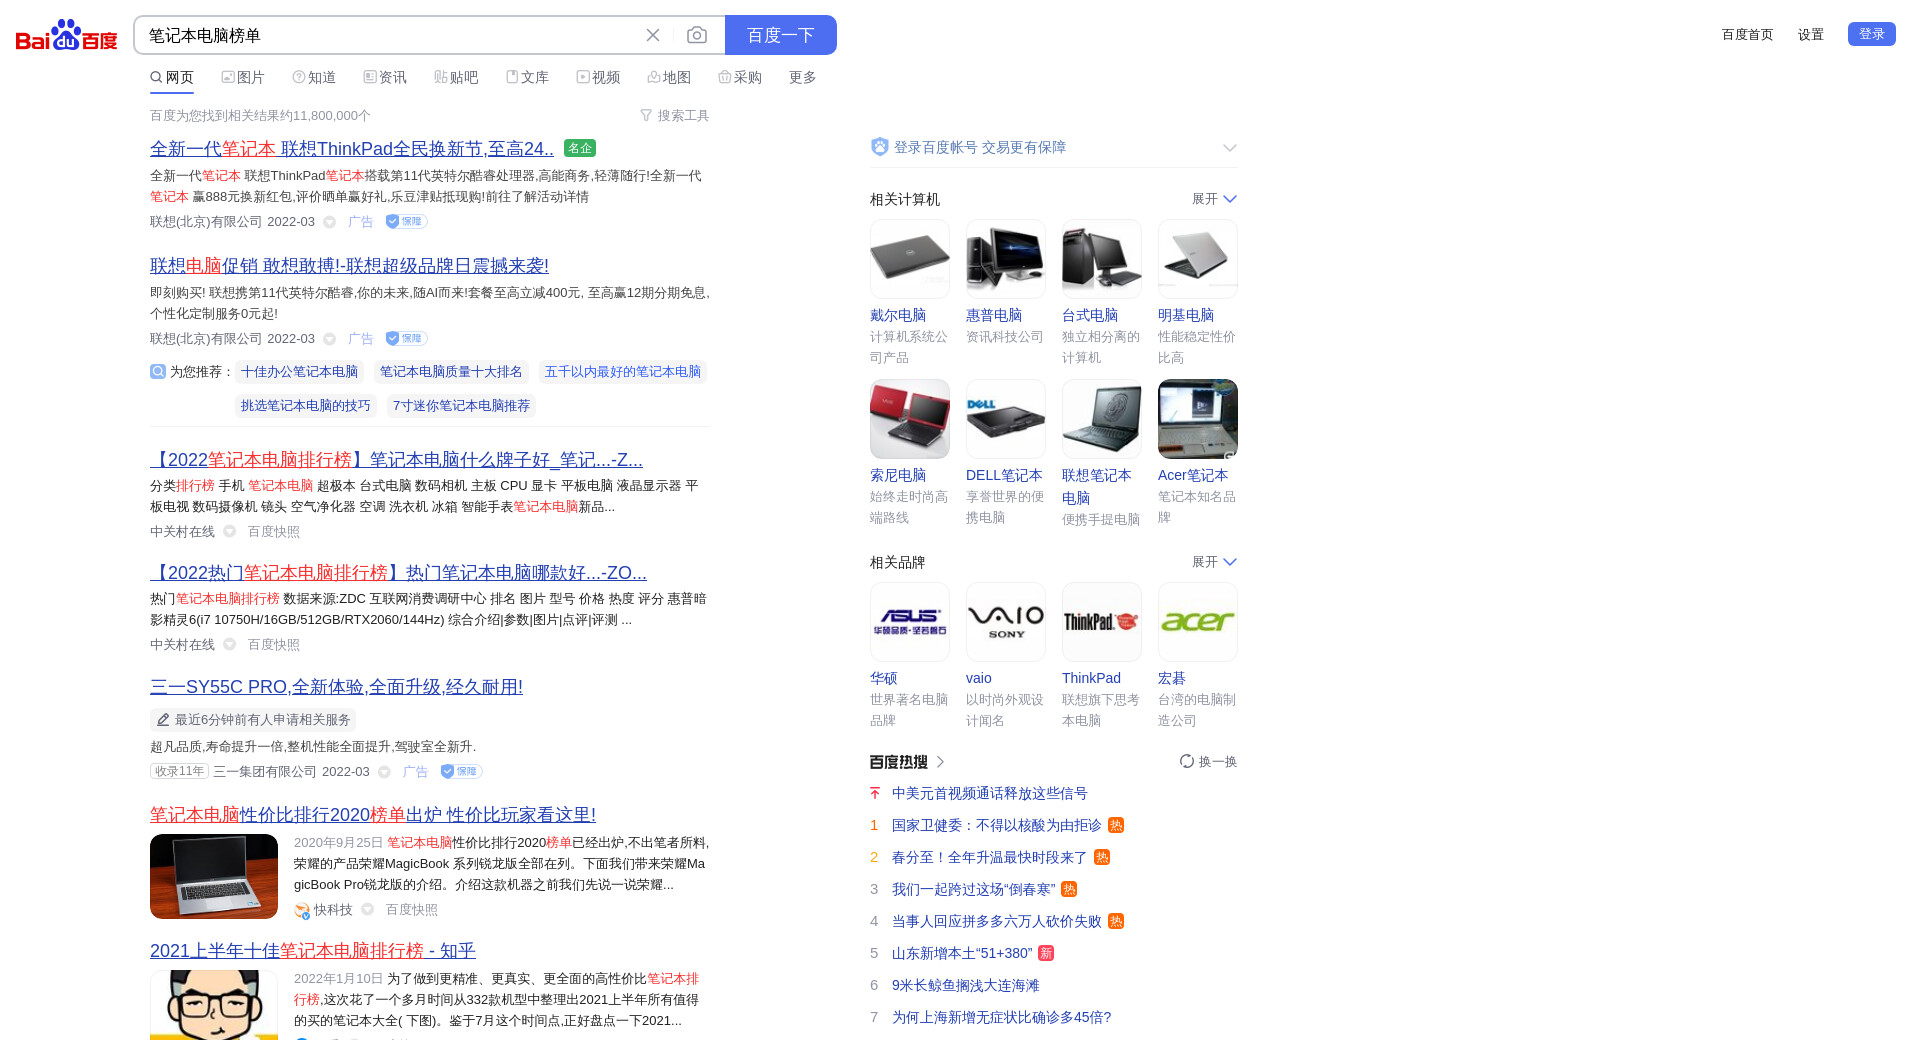Switch to the 视频 tab
Image resolution: width=1920 pixels, height=1040 pixels.
pos(598,77)
